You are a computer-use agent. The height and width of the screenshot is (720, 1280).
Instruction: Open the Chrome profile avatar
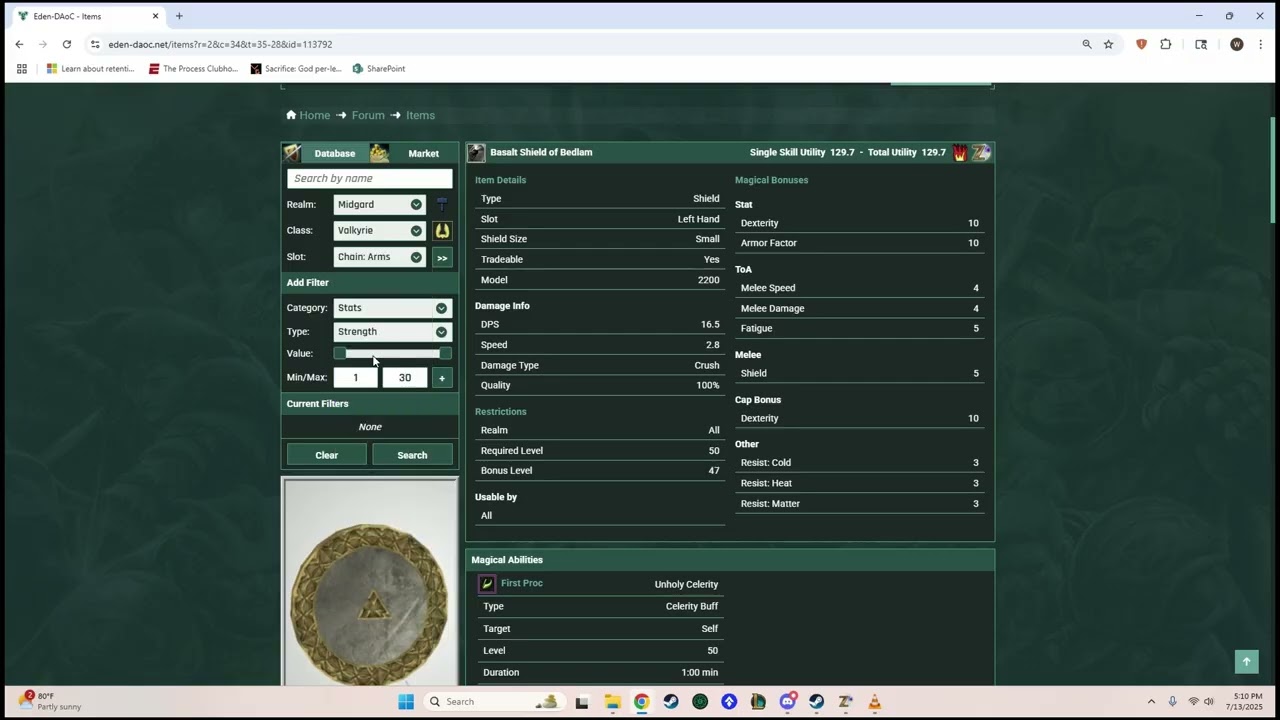pos(1237,44)
